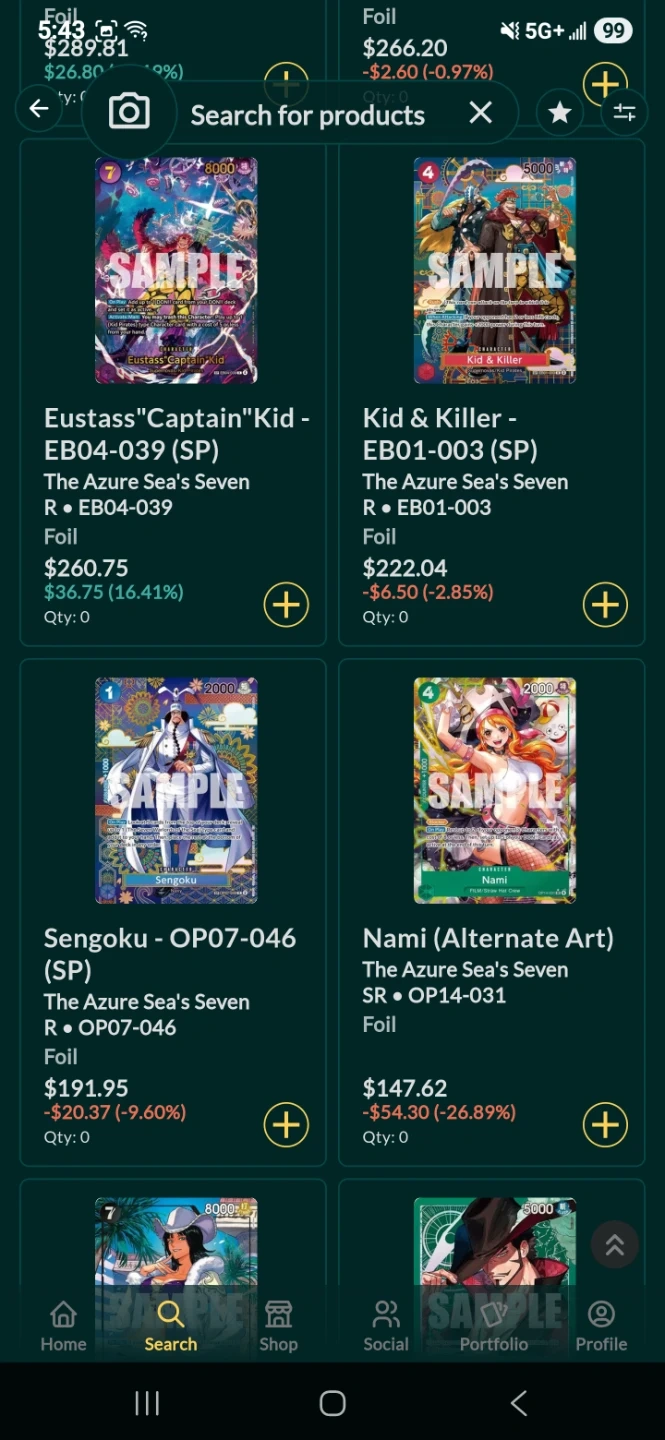
Task: Open Nami Alternate Art card image
Action: click(x=495, y=790)
